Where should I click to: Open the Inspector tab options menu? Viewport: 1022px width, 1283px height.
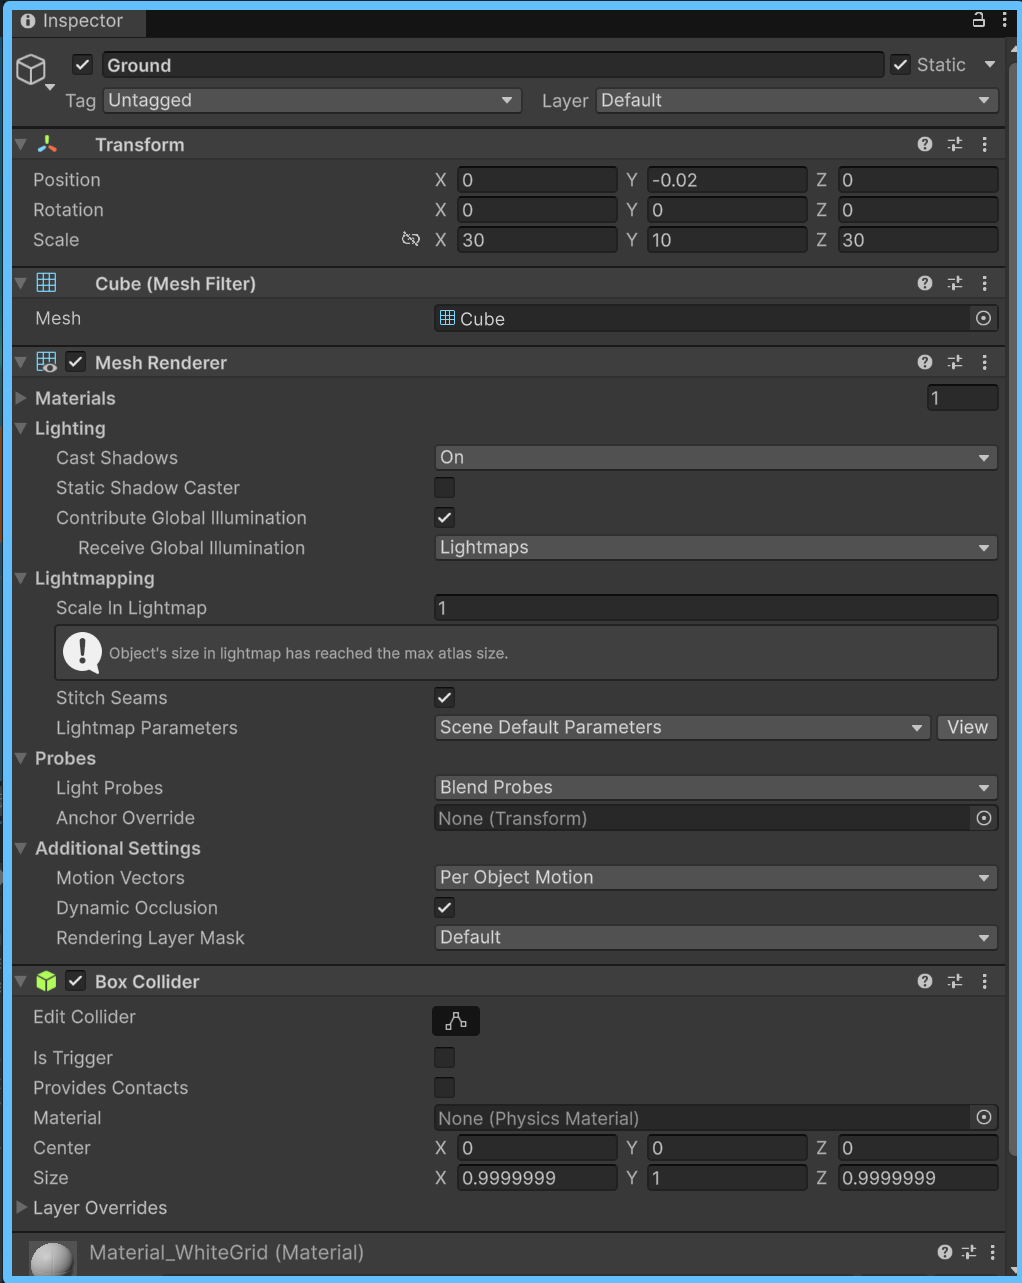(x=1004, y=20)
